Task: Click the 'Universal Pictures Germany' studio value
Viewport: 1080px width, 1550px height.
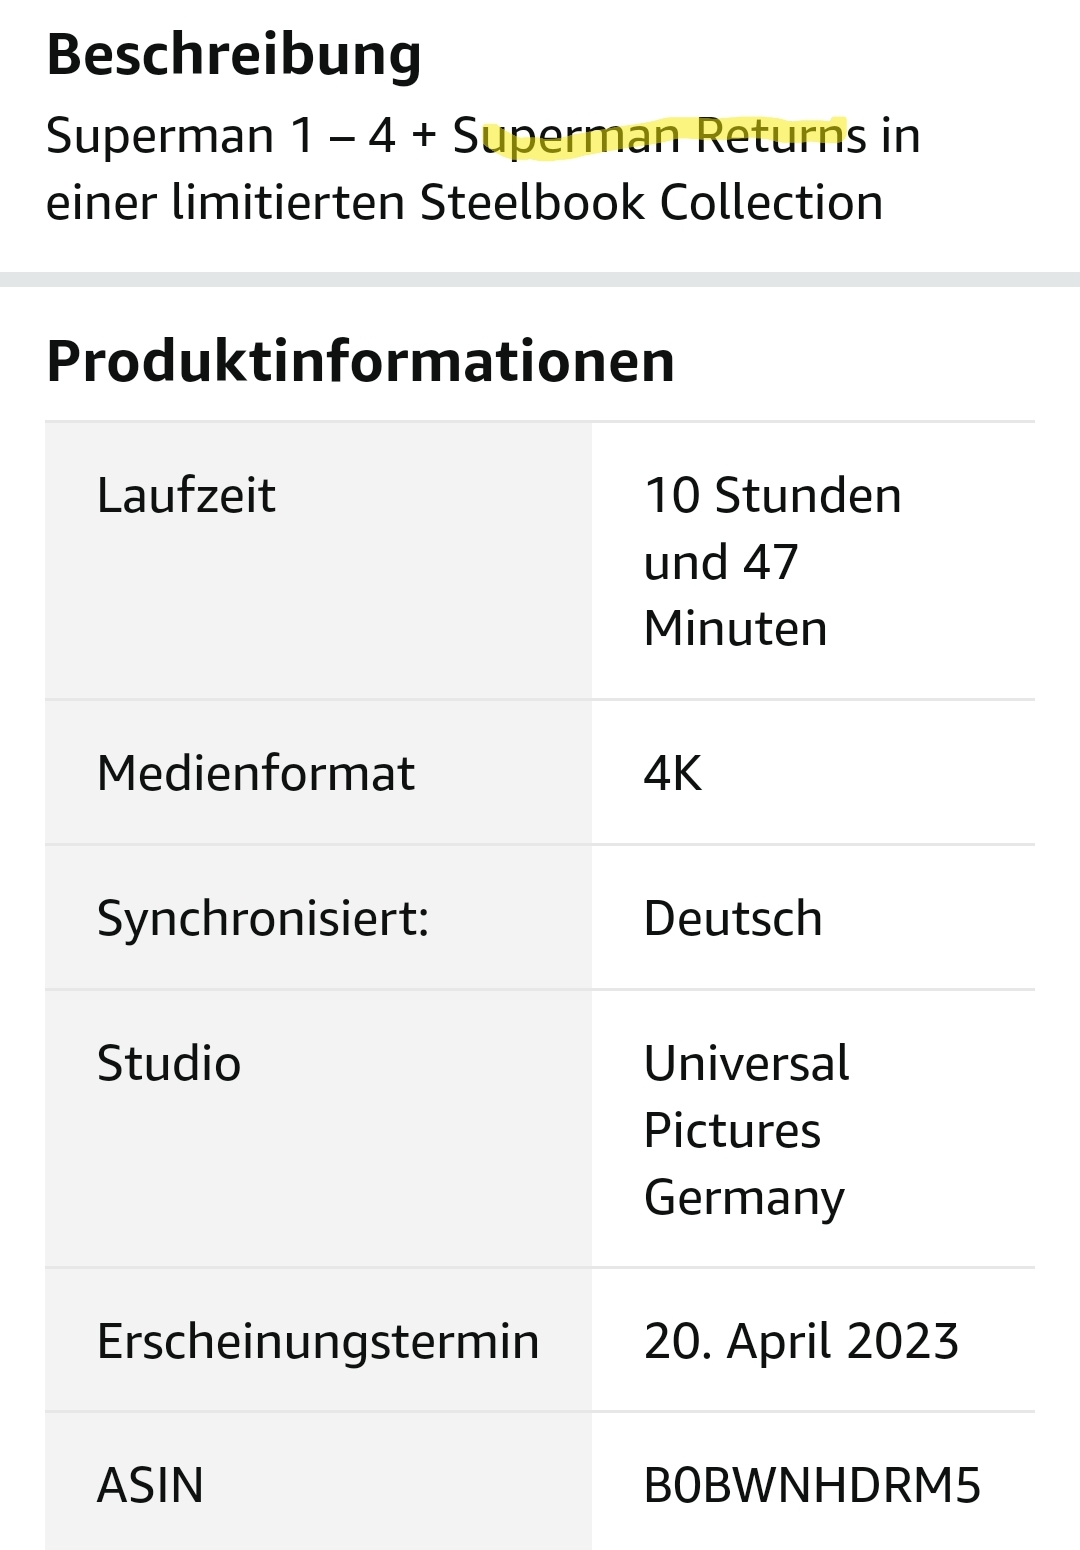Action: point(746,1130)
